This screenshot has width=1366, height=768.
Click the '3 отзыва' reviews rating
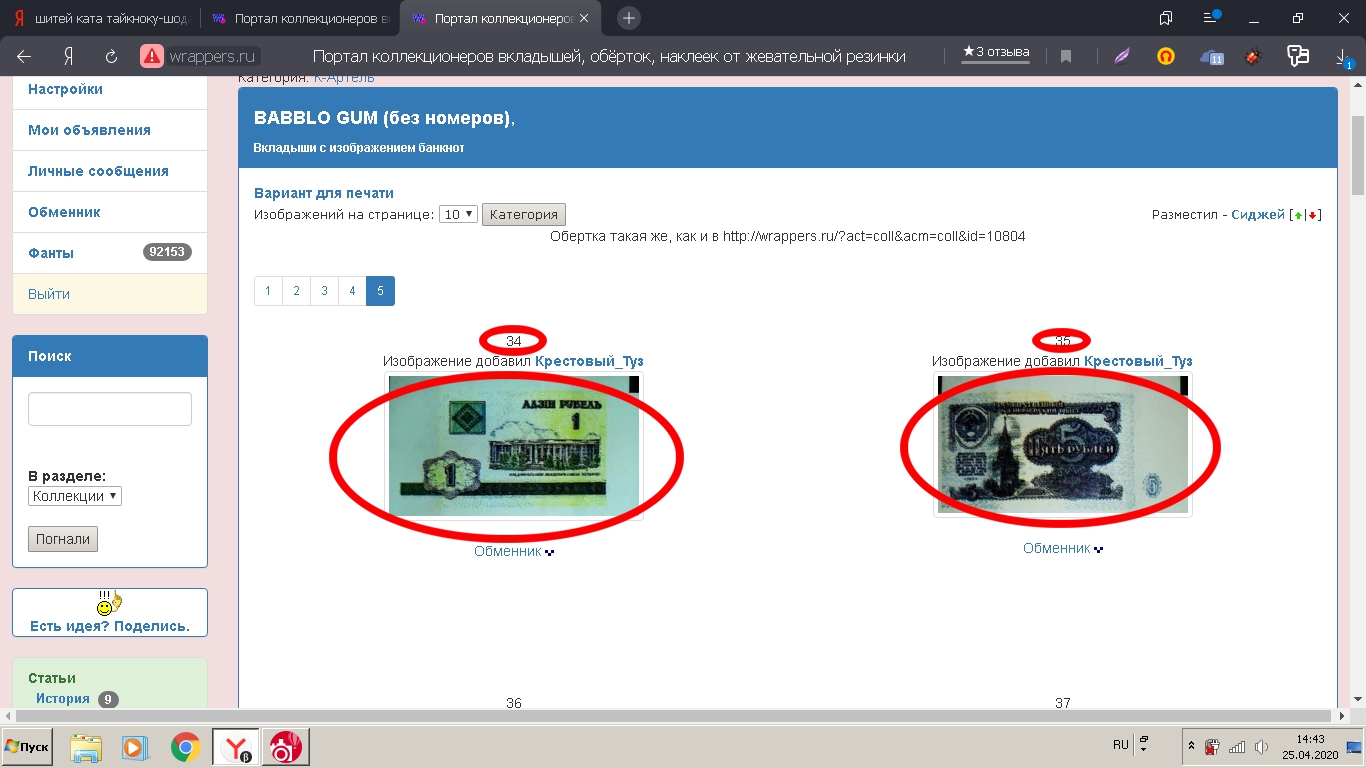(x=996, y=52)
